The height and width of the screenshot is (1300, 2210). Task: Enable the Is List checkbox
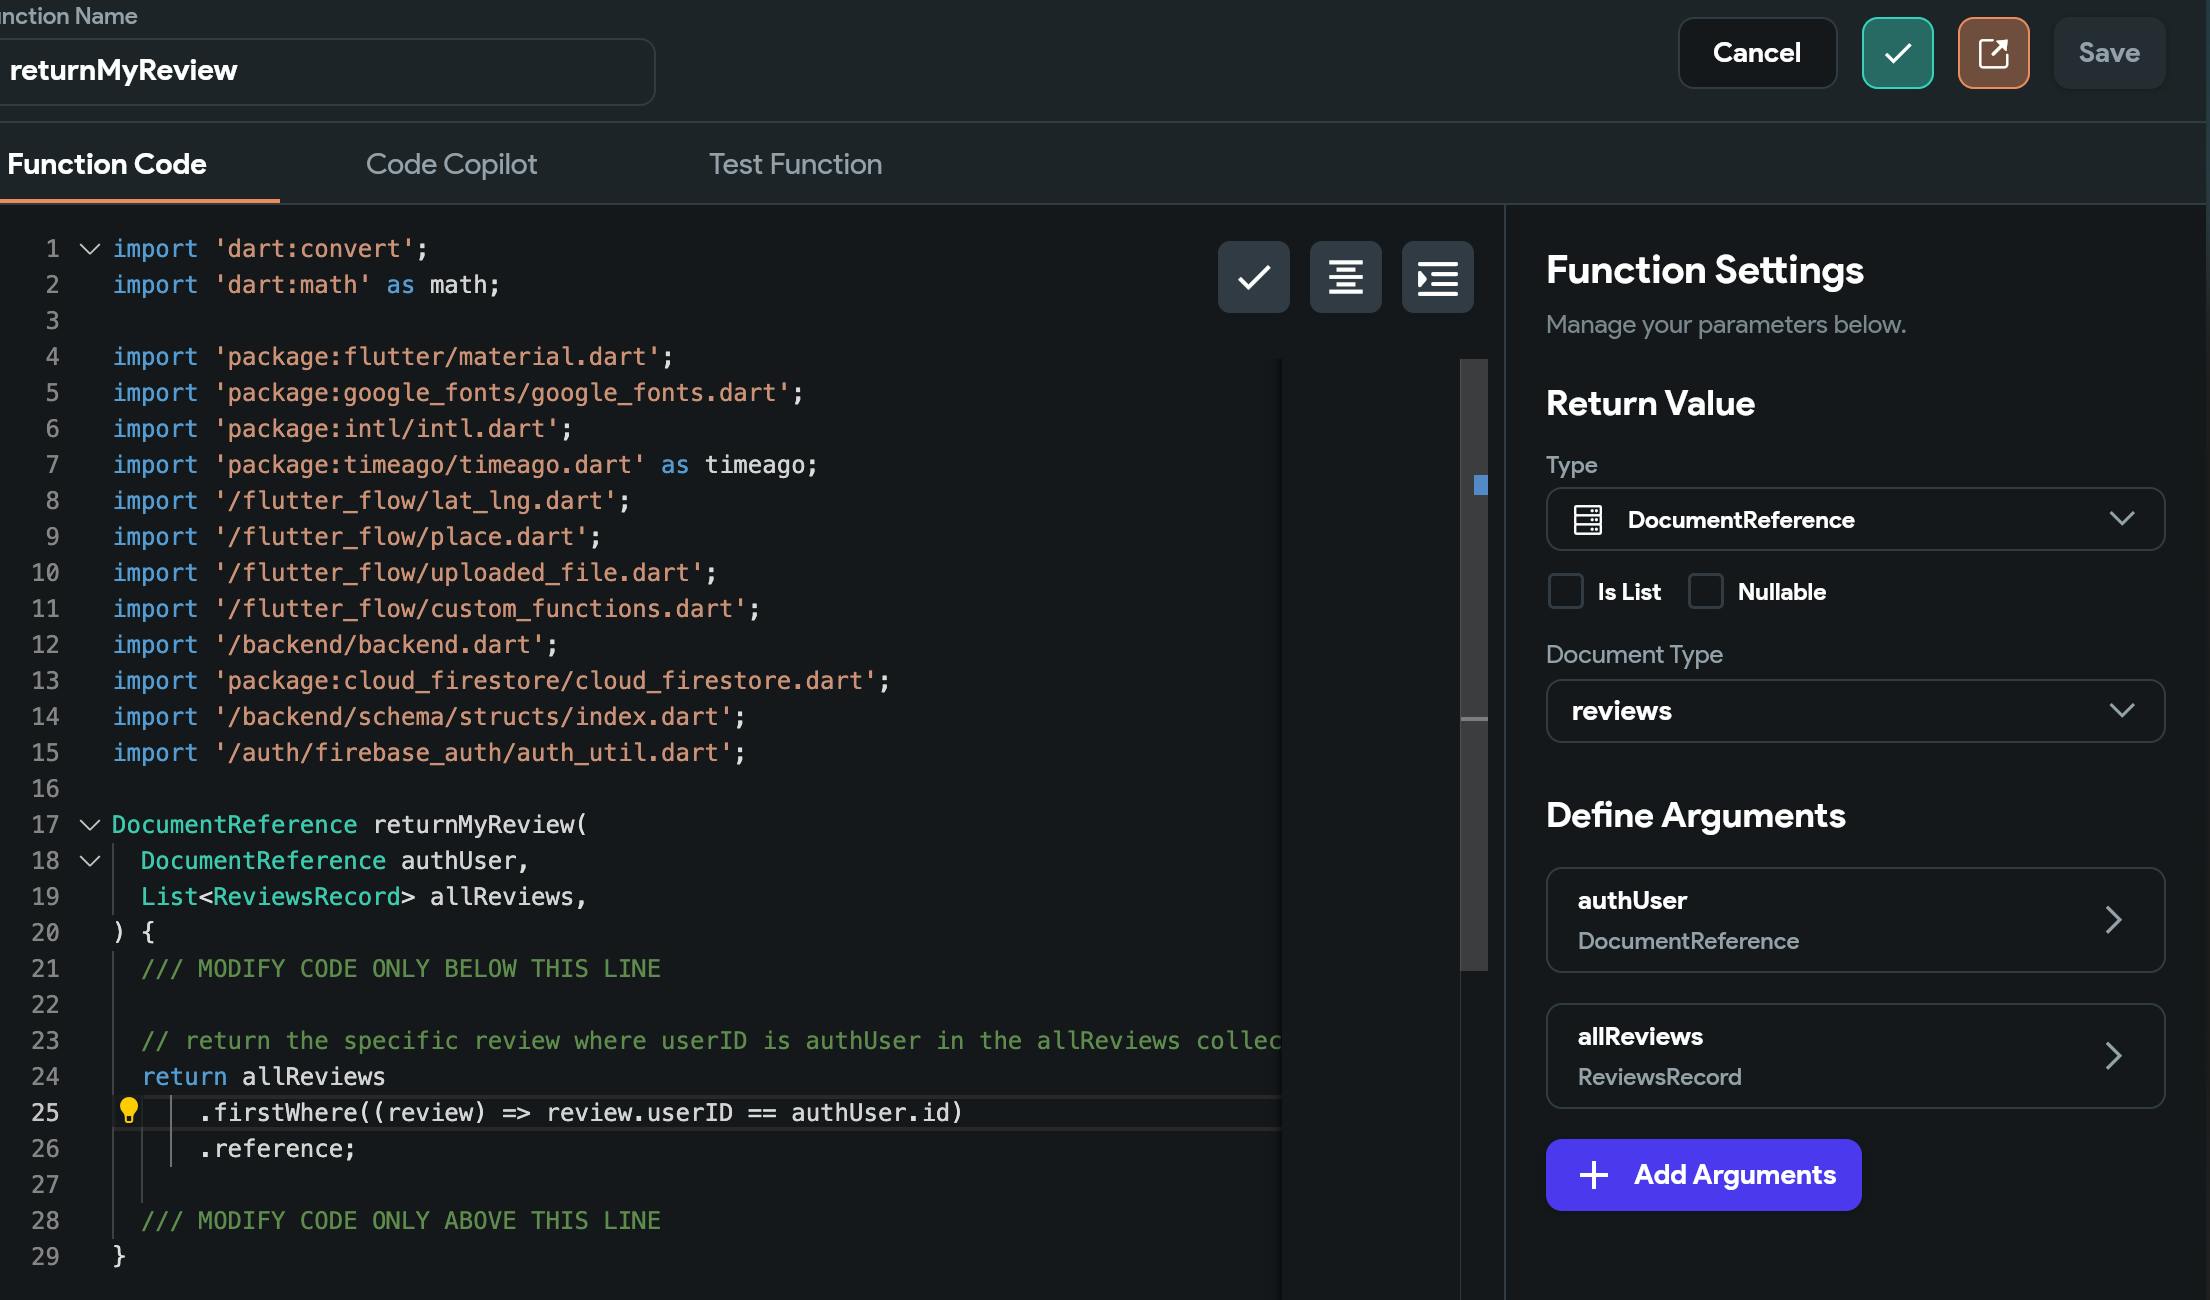click(x=1566, y=592)
